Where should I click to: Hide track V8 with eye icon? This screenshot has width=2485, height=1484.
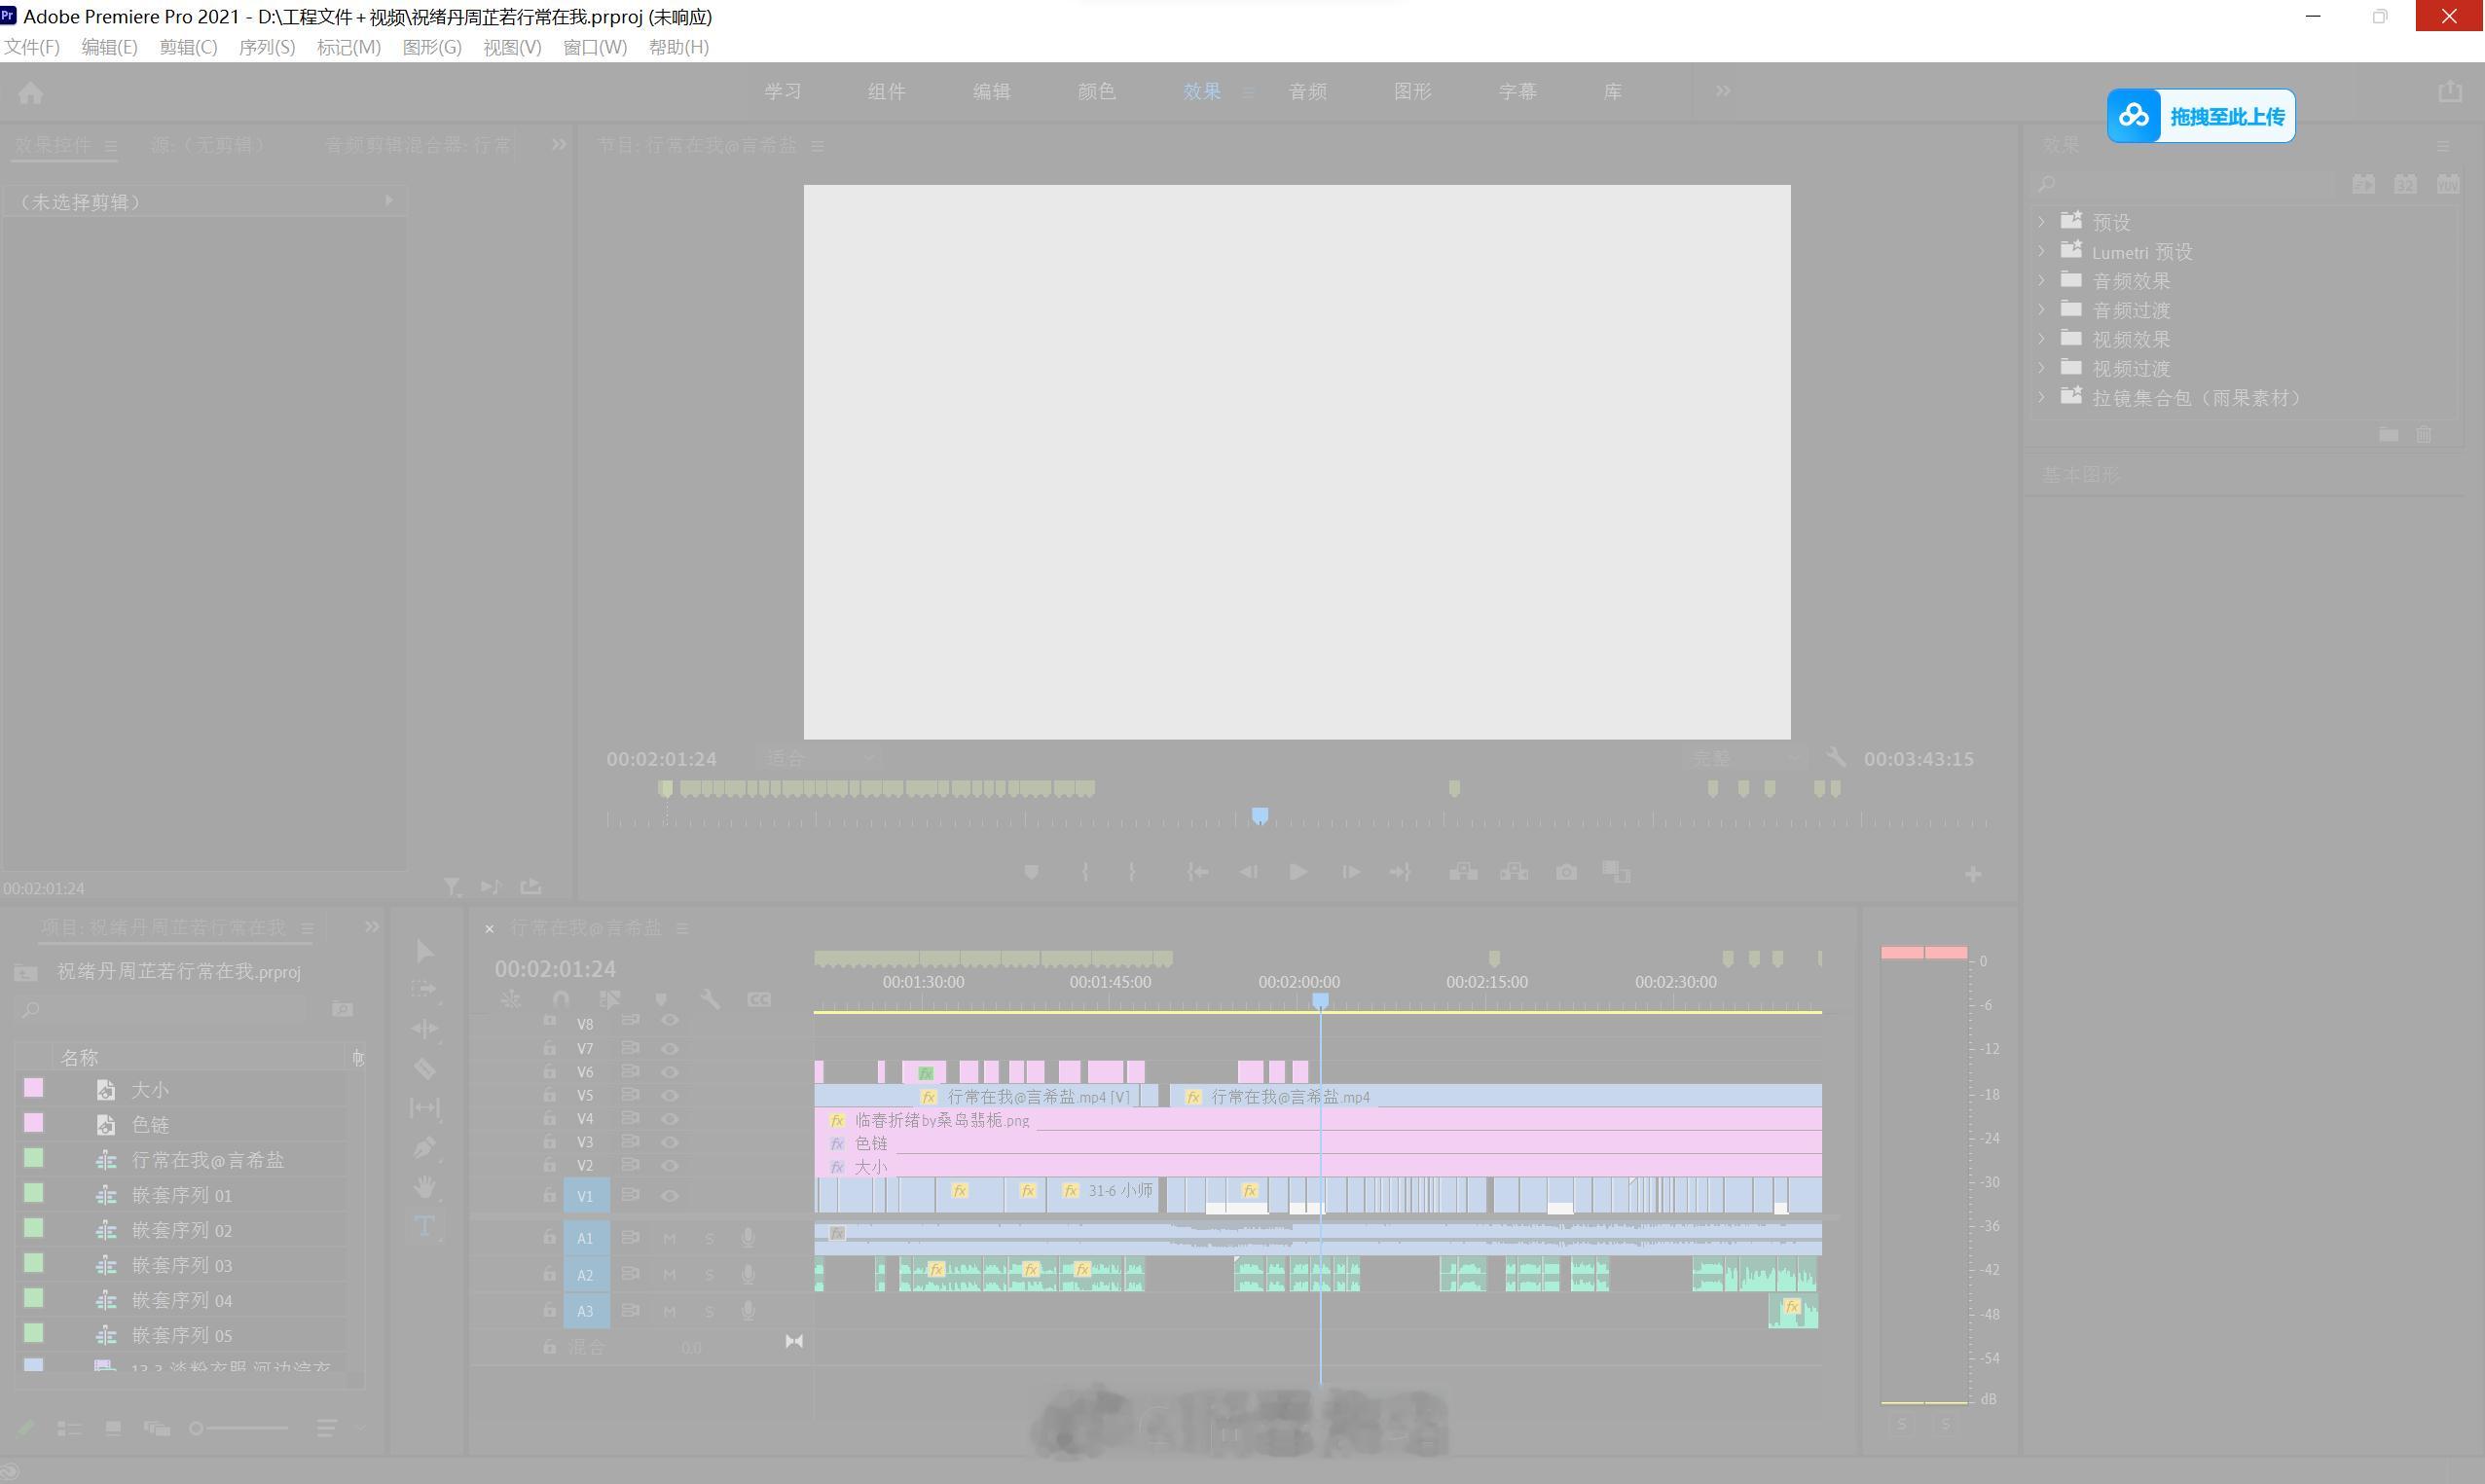670,1021
